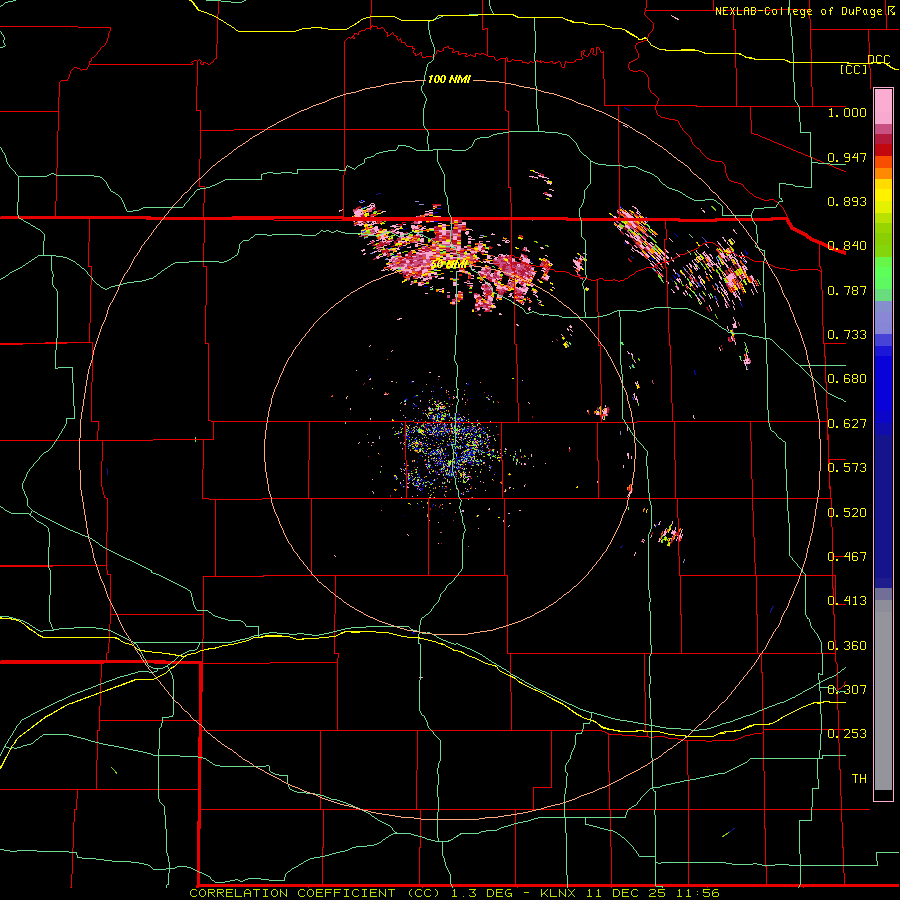
Task: Click the 0.573 scale label
Action: (x=847, y=468)
